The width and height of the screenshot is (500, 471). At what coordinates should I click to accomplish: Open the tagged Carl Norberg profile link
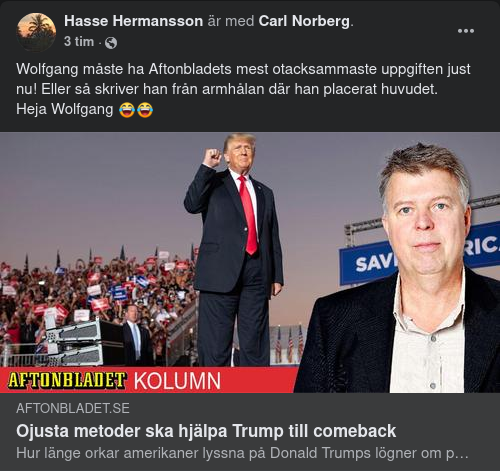coord(304,21)
